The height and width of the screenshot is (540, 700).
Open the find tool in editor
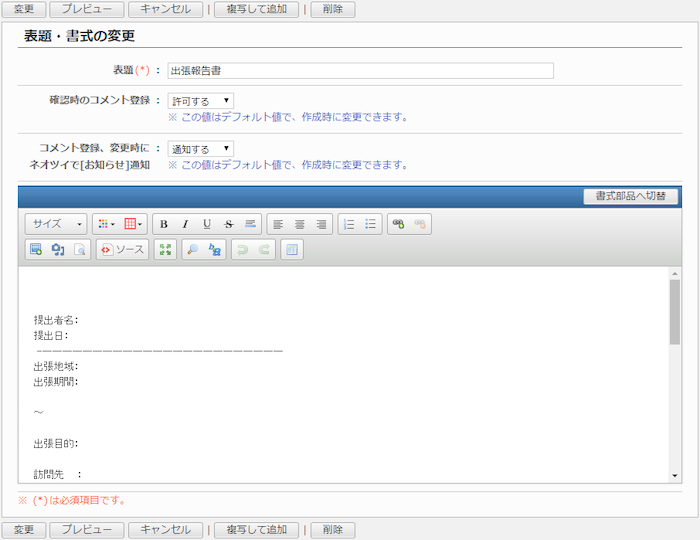coord(193,249)
